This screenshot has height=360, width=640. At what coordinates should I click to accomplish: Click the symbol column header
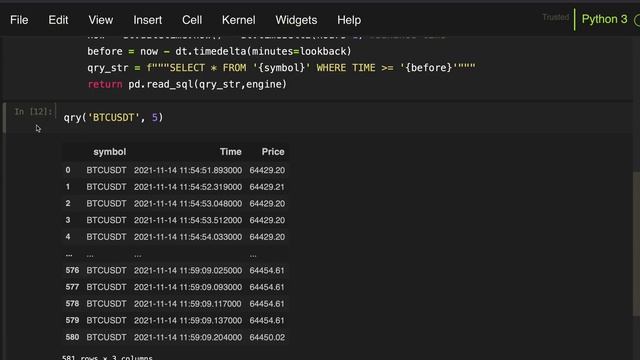point(109,152)
